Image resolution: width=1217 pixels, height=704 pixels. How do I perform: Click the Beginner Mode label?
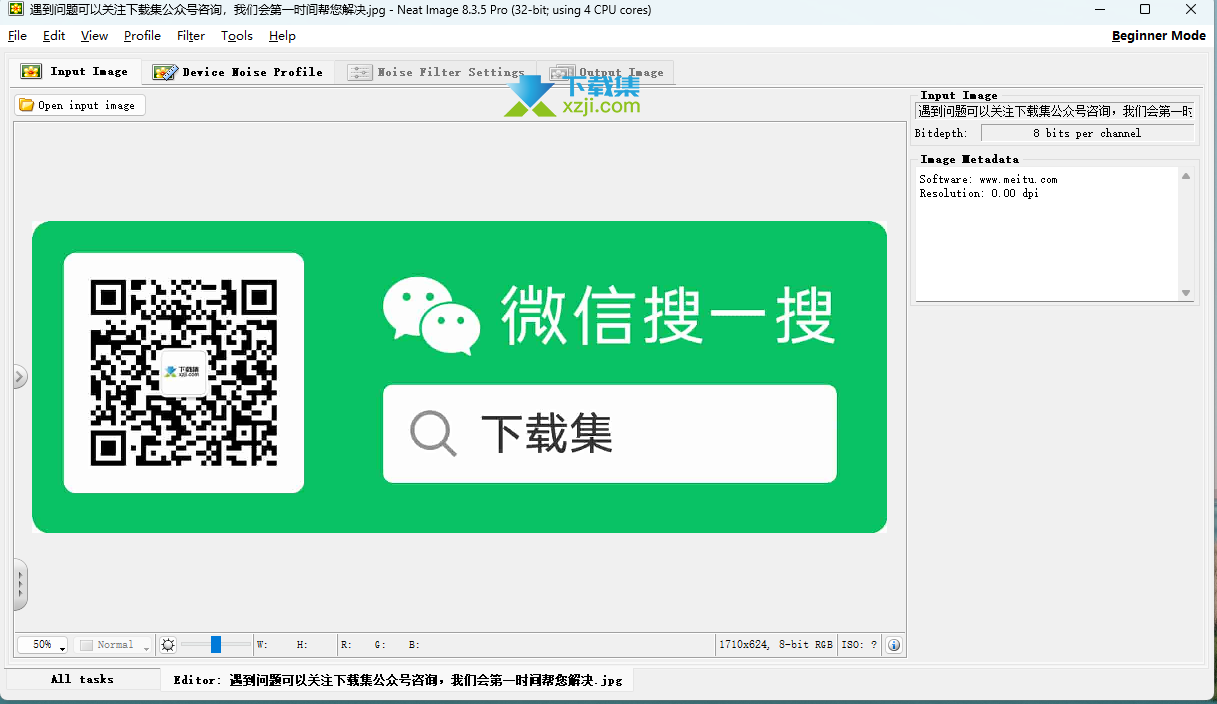pyautogui.click(x=1159, y=35)
